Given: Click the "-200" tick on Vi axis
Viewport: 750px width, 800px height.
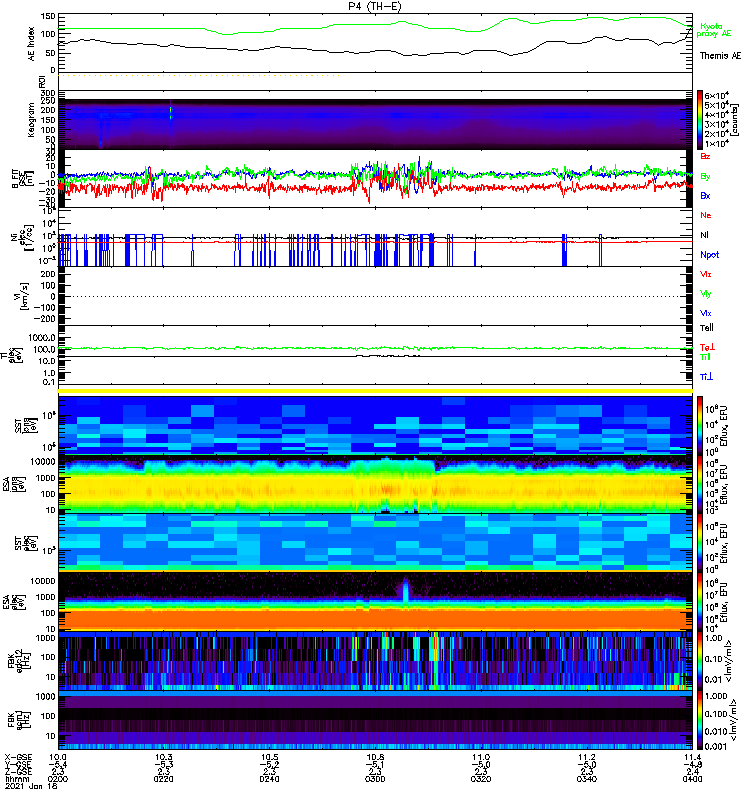Looking at the screenshot, I should coord(43,319).
